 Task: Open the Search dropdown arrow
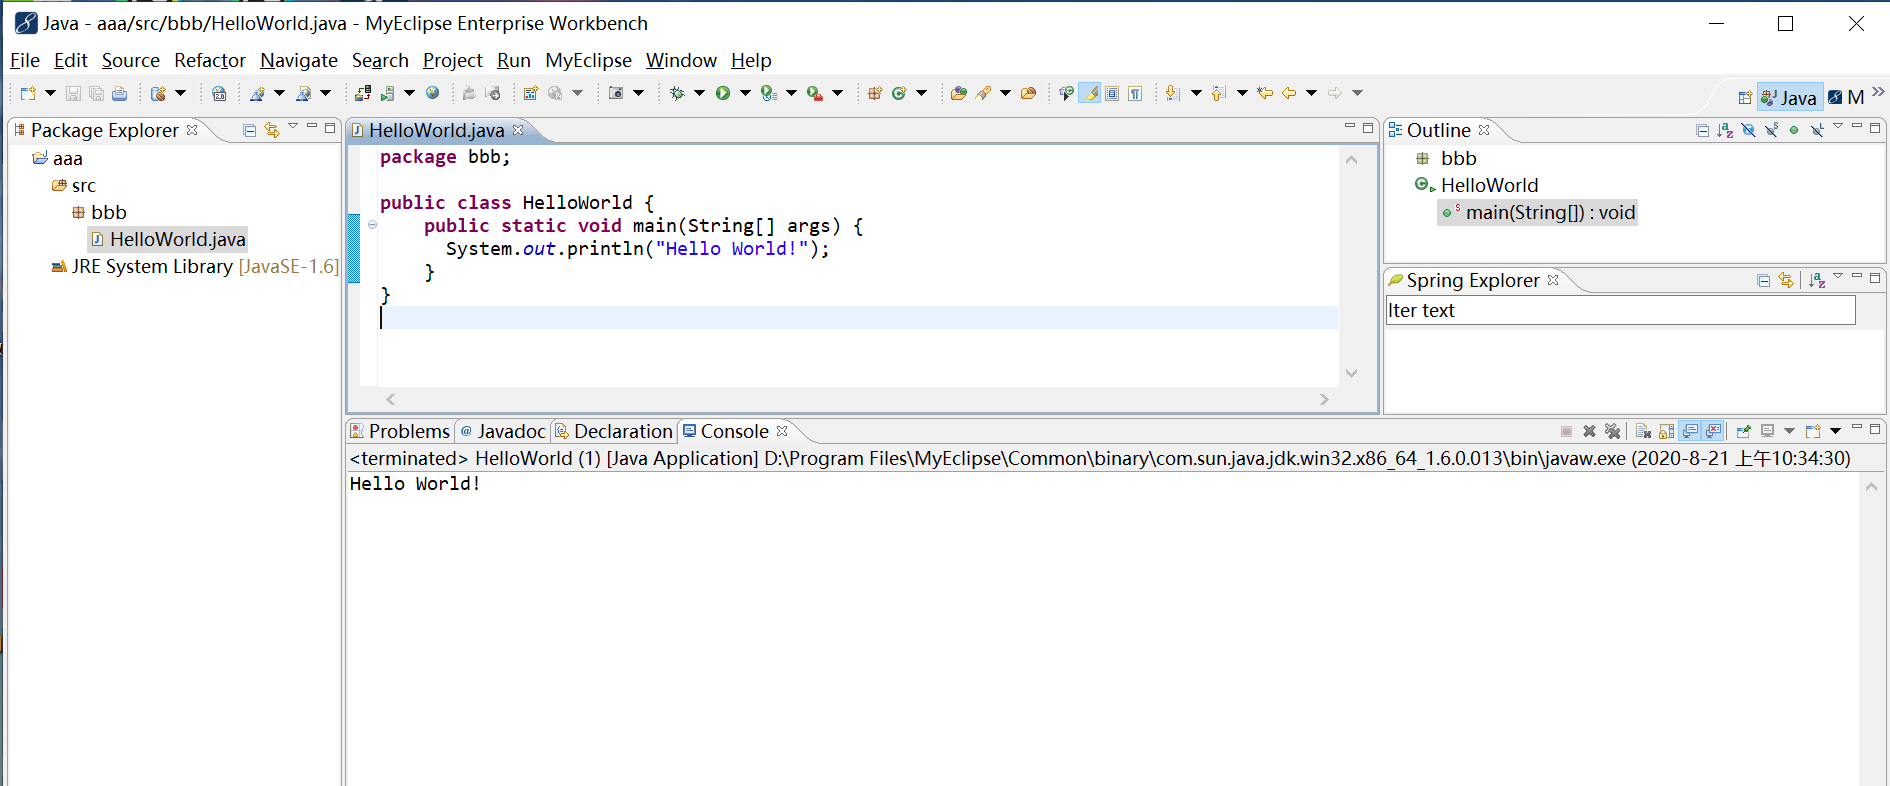(1005, 93)
